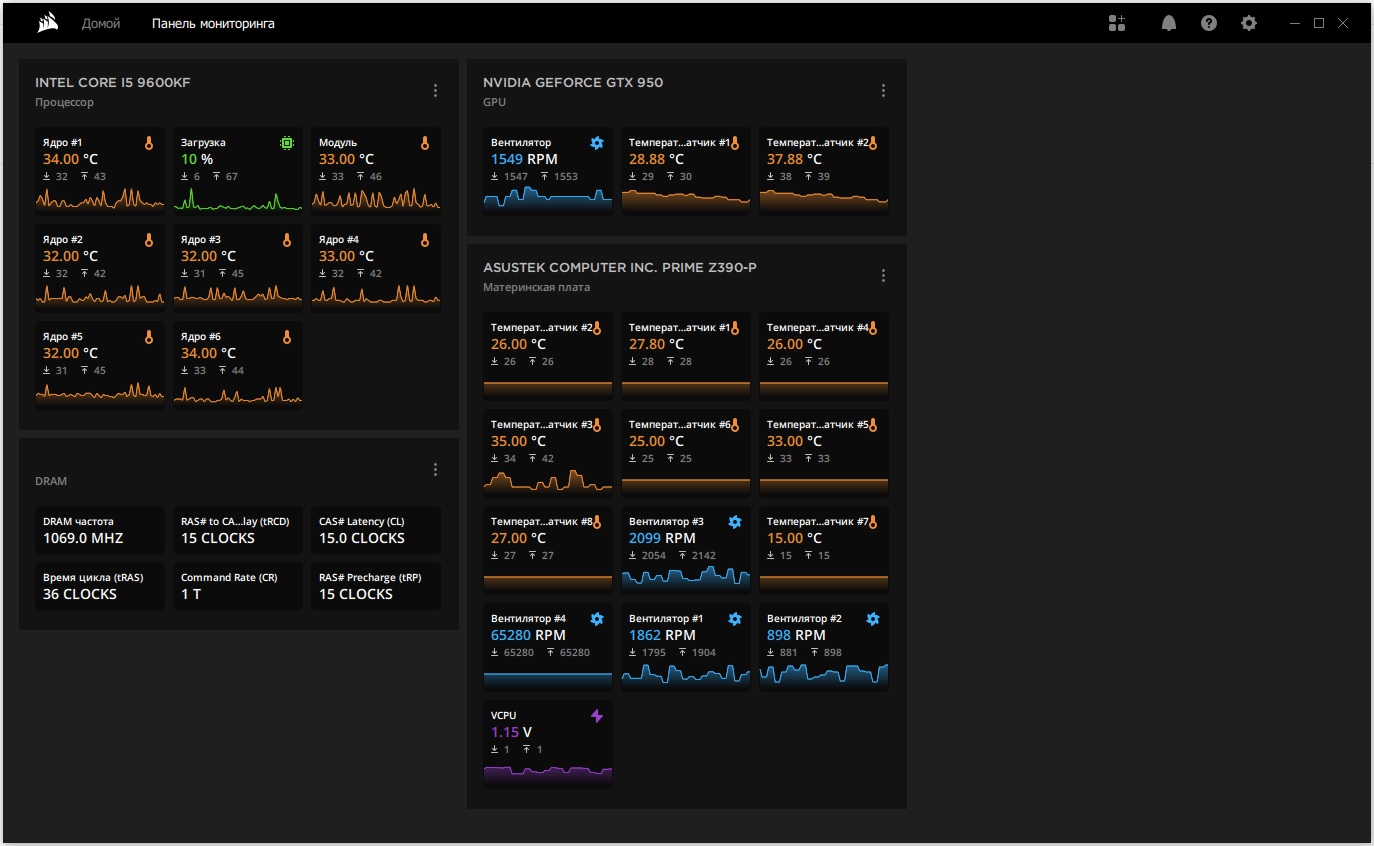The height and width of the screenshot is (846, 1374).
Task: Click the green chip icon on Загрузка
Action: point(287,143)
